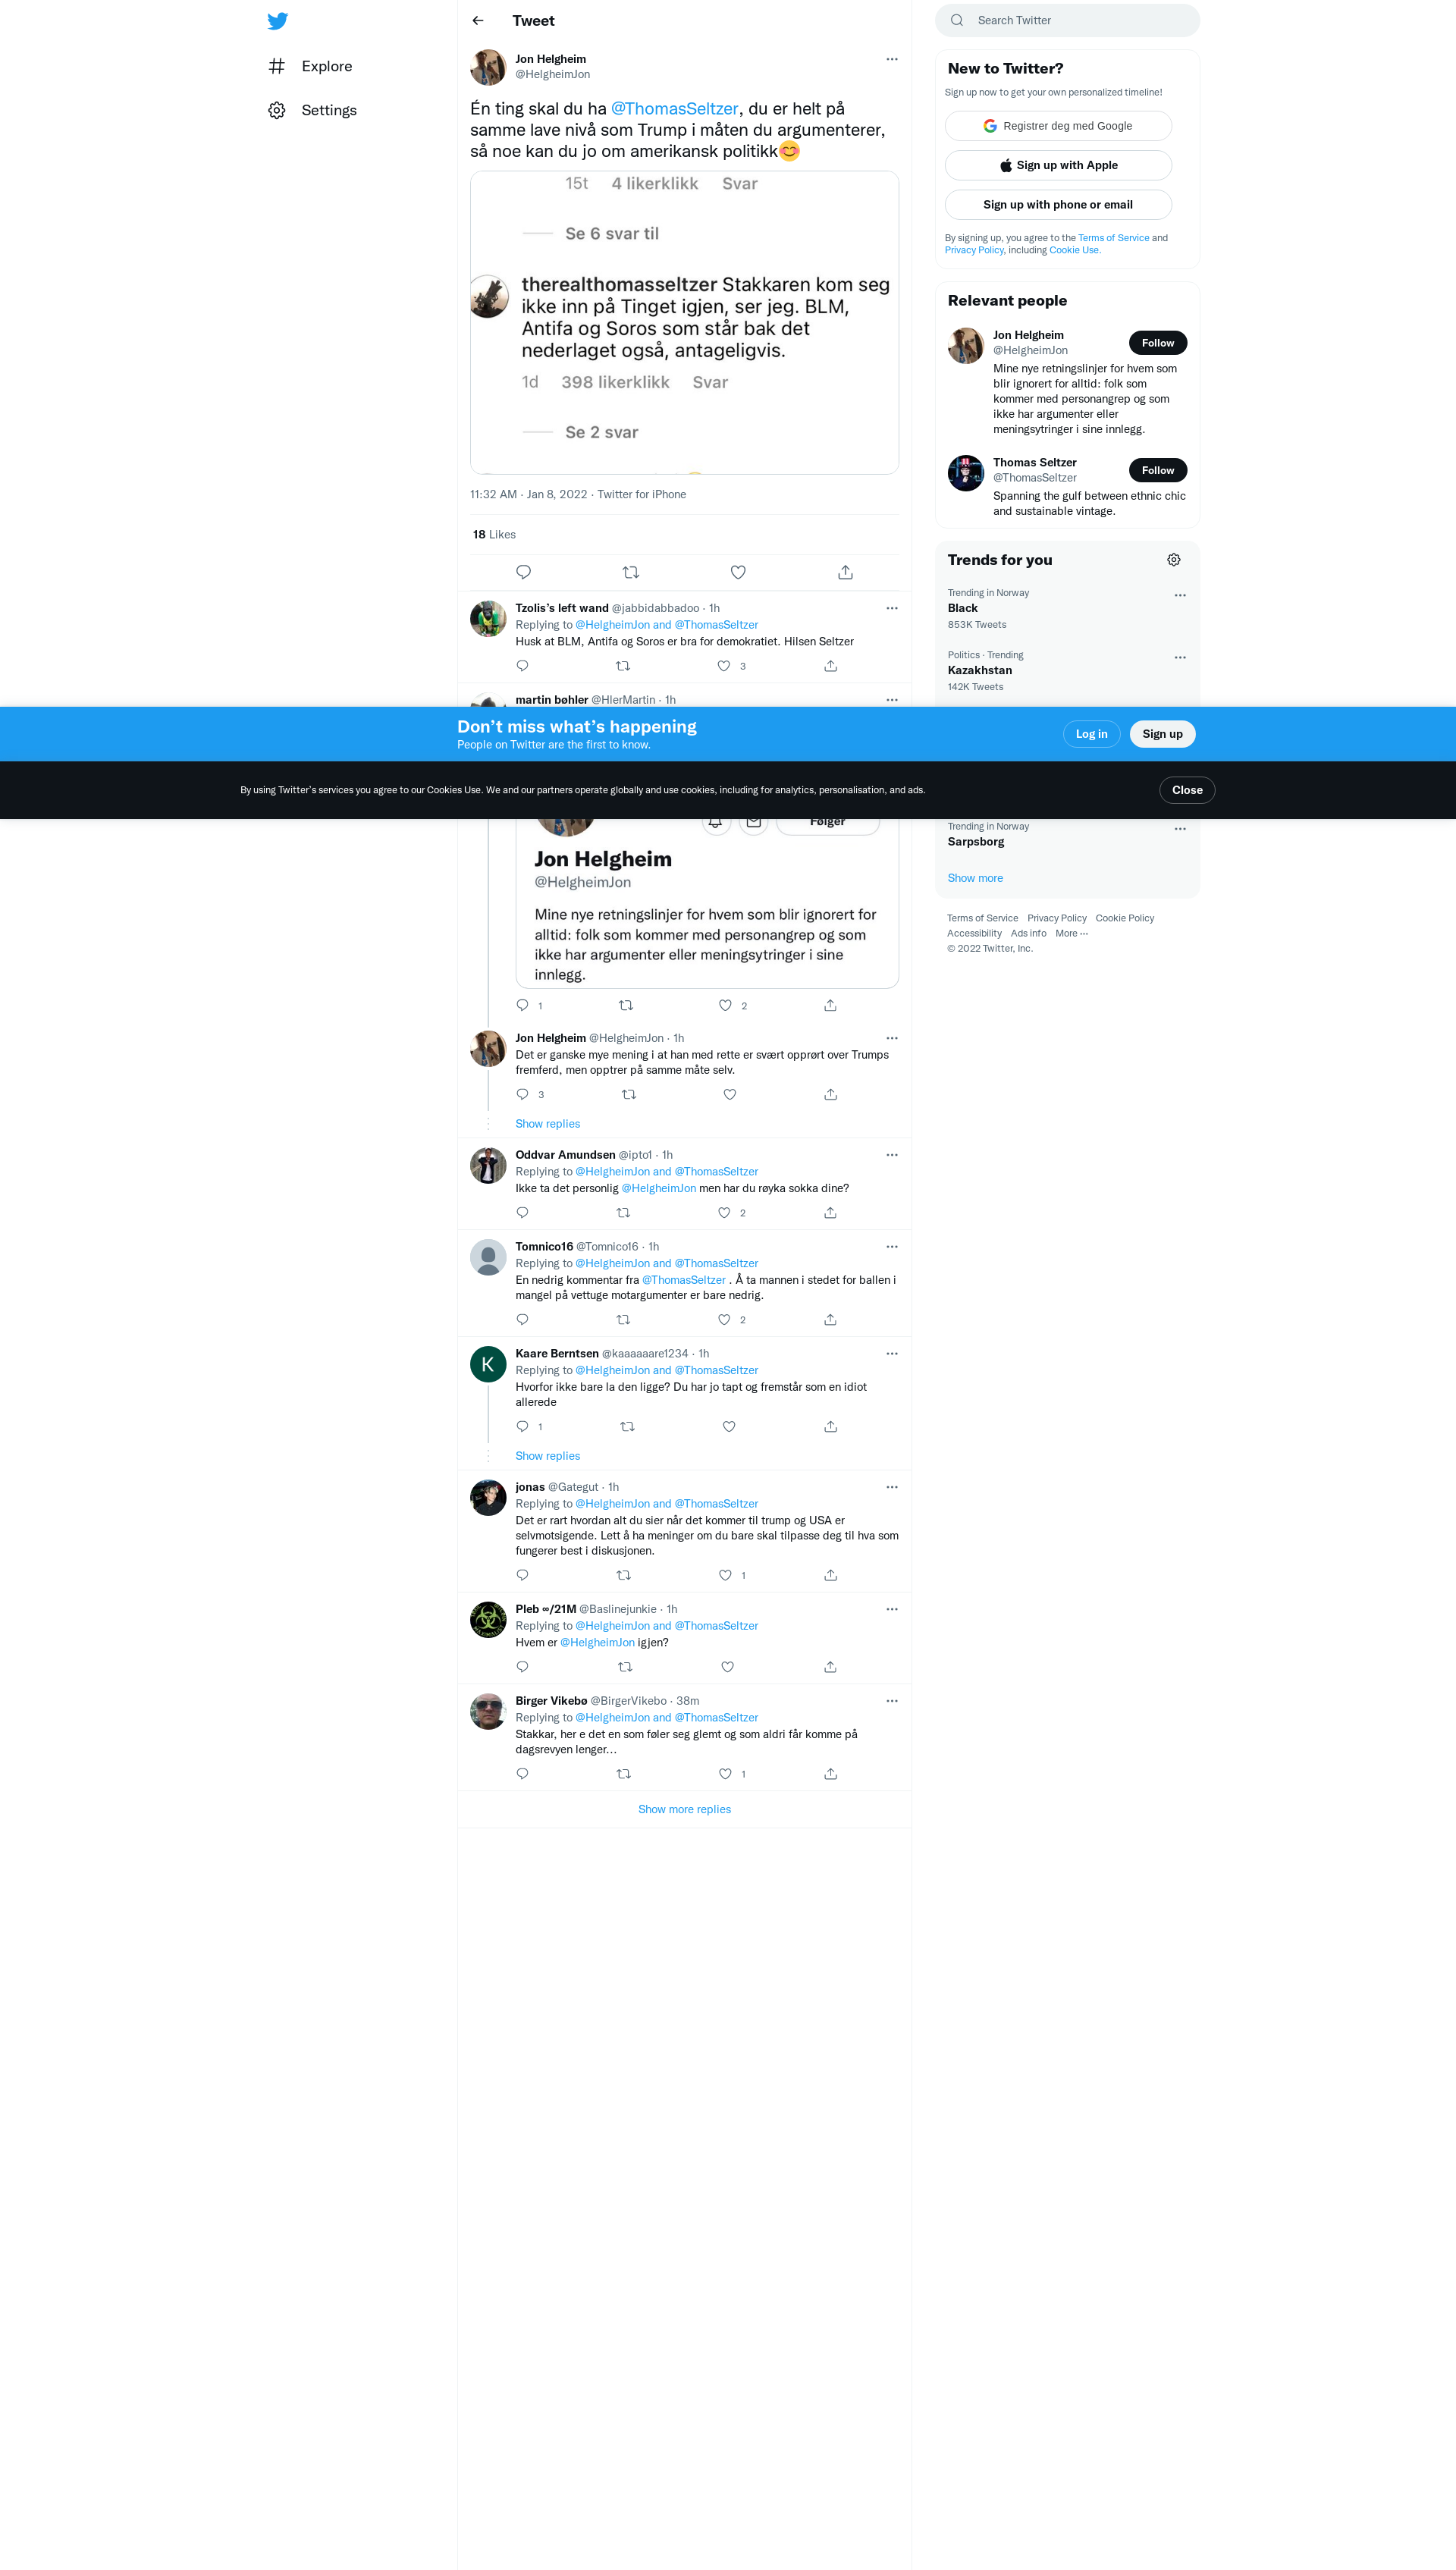Click the Twitter bird logo
The height and width of the screenshot is (2570, 1456).
point(277,21)
